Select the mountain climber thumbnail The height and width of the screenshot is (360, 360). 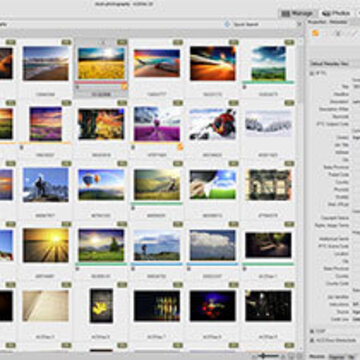click(x=46, y=185)
